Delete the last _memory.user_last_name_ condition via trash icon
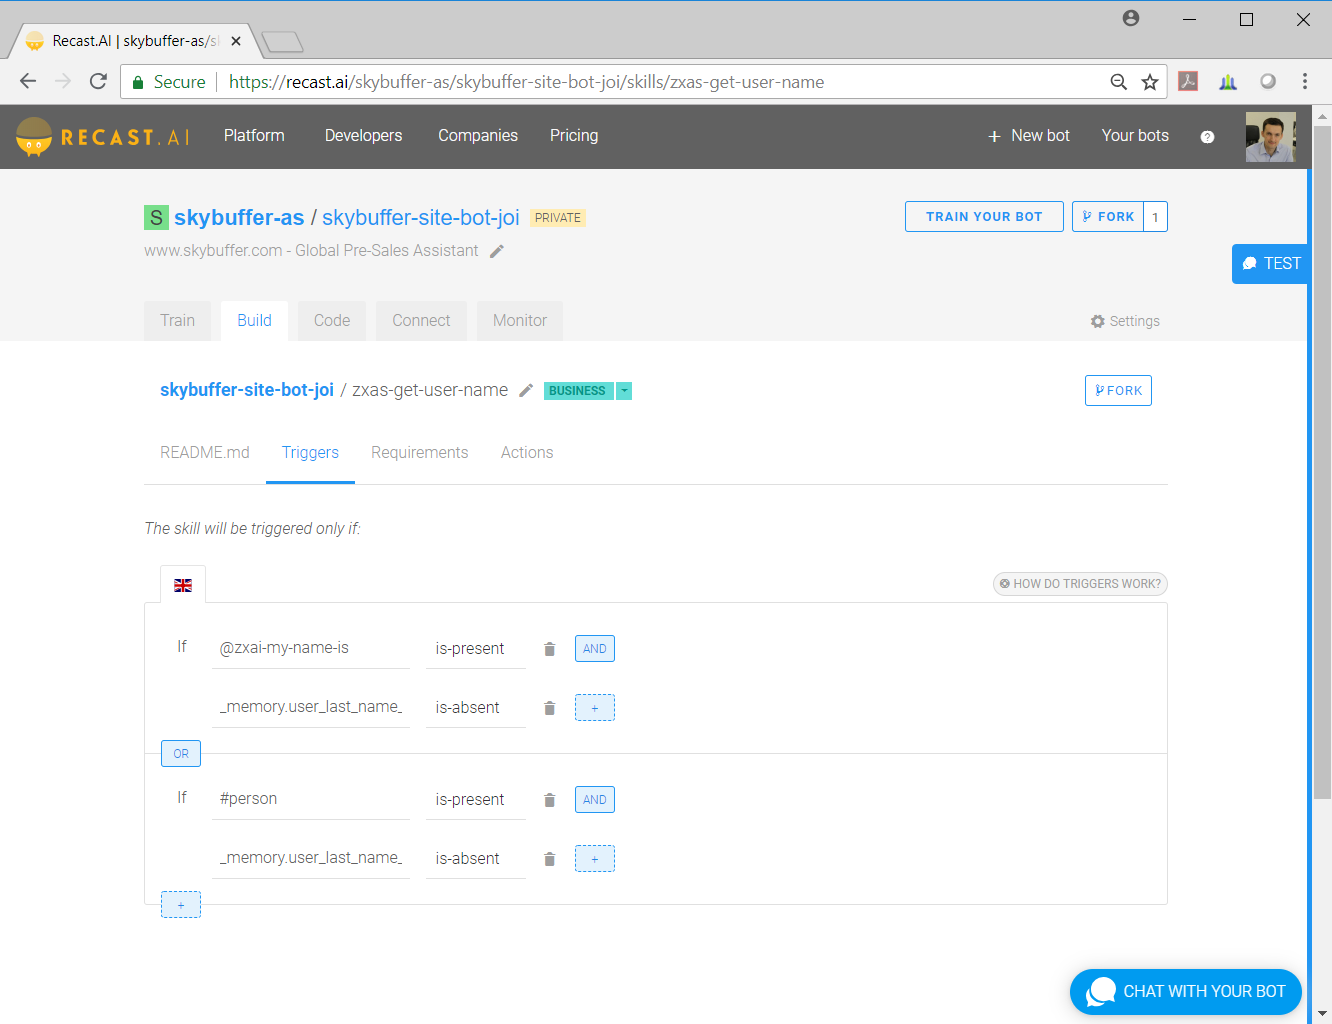The width and height of the screenshot is (1332, 1024). tap(549, 859)
